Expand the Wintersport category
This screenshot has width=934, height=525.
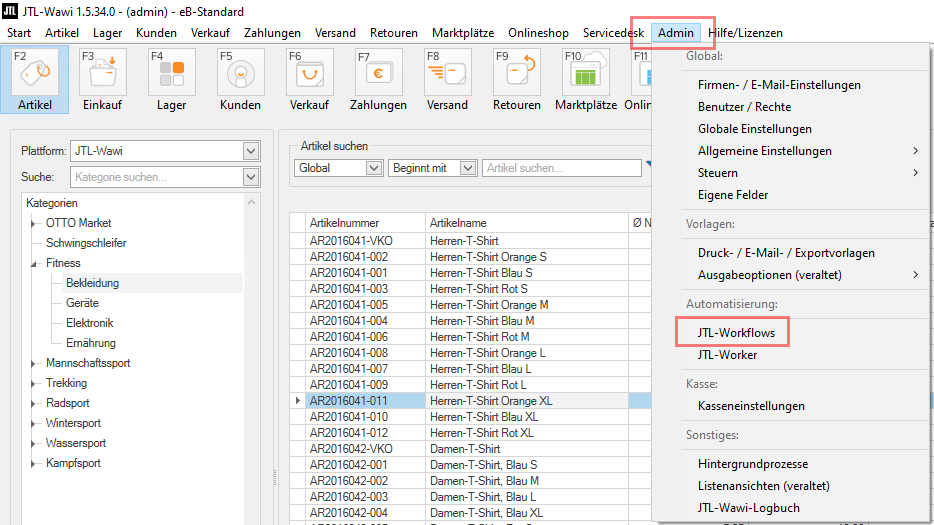pyautogui.click(x=33, y=424)
